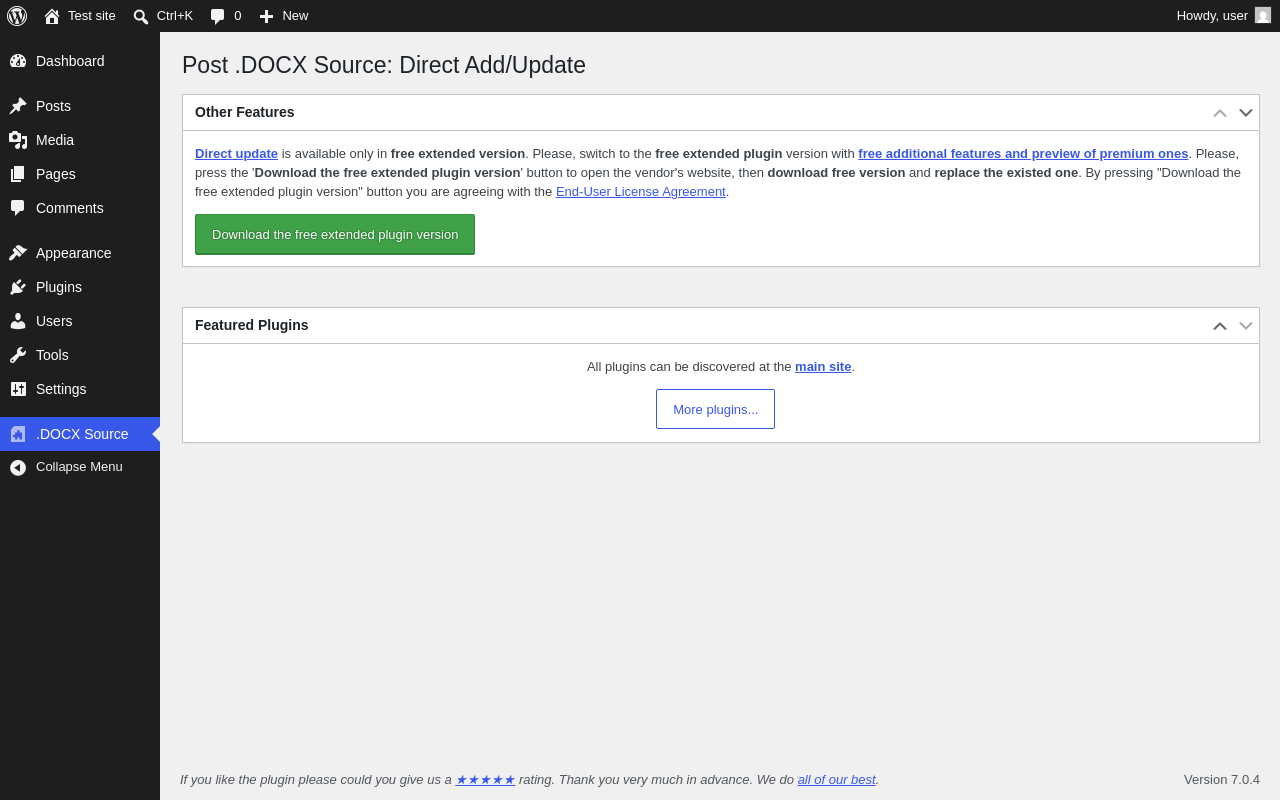Viewport: 1280px width, 800px height.
Task: Open the Settings menu item
Action: (x=80, y=389)
